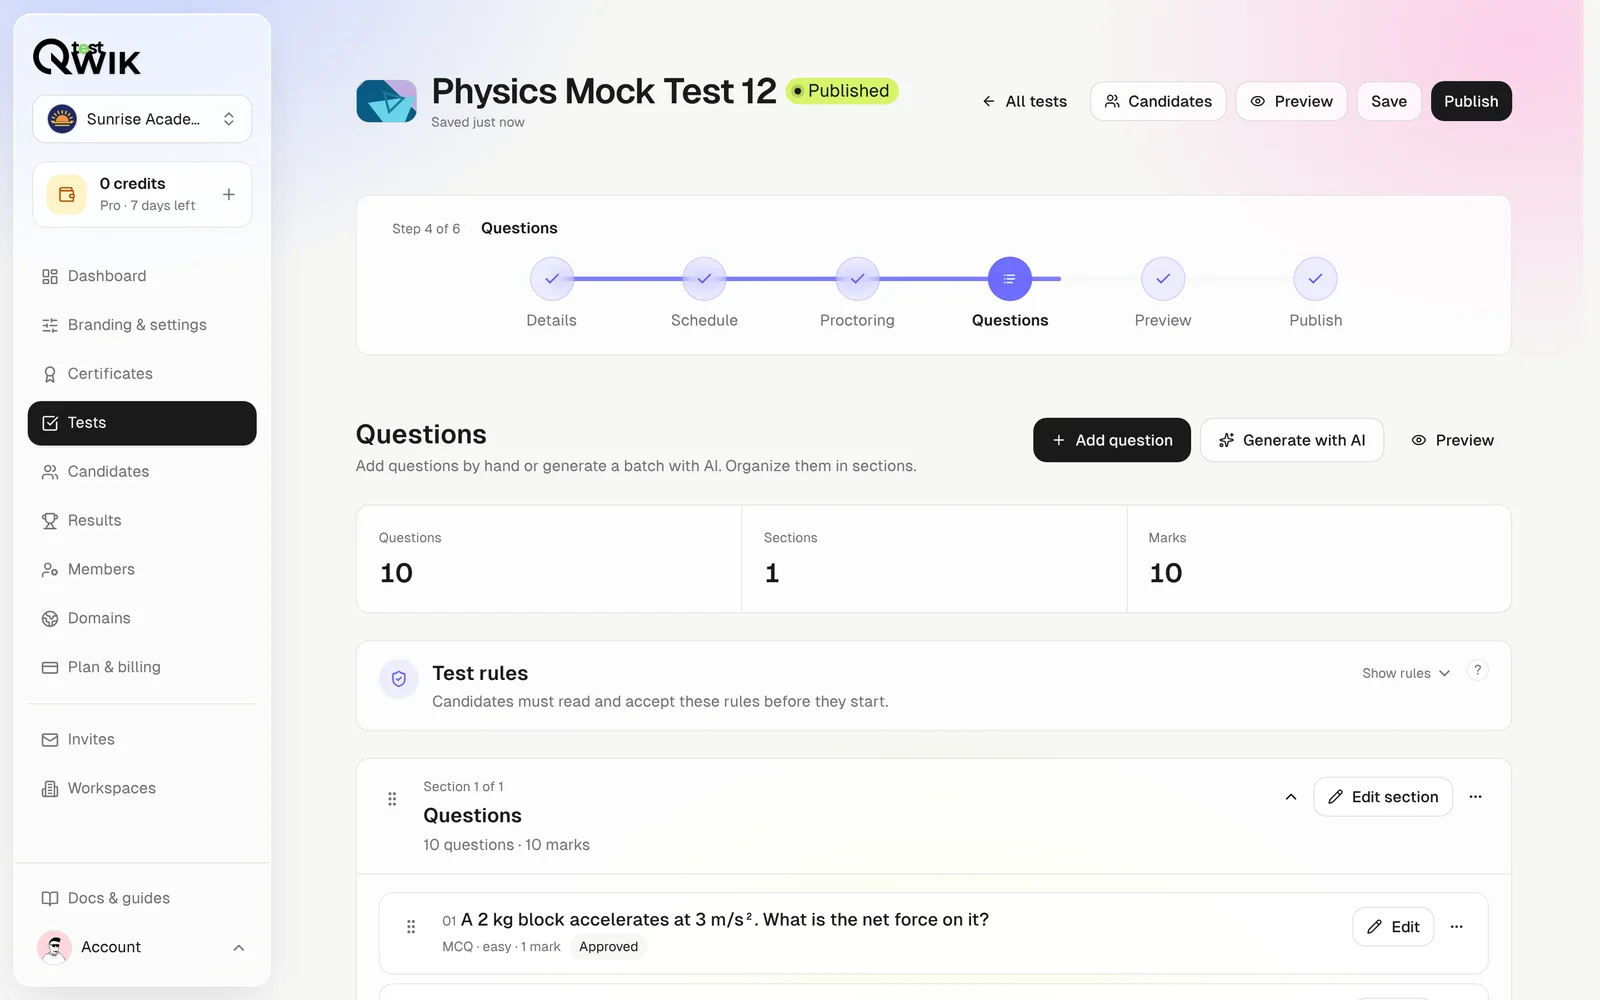Jump to the Schedule step circle
The height and width of the screenshot is (1000, 1600).
[x=705, y=279]
